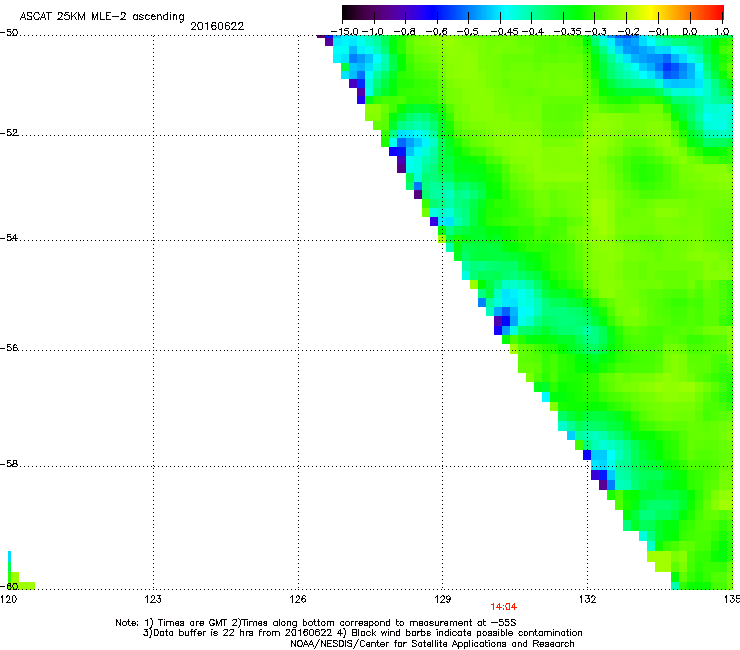Viewport: 740px width, 650px height.
Task: Click the note line 'Times are GMT'
Action: click(x=316, y=623)
